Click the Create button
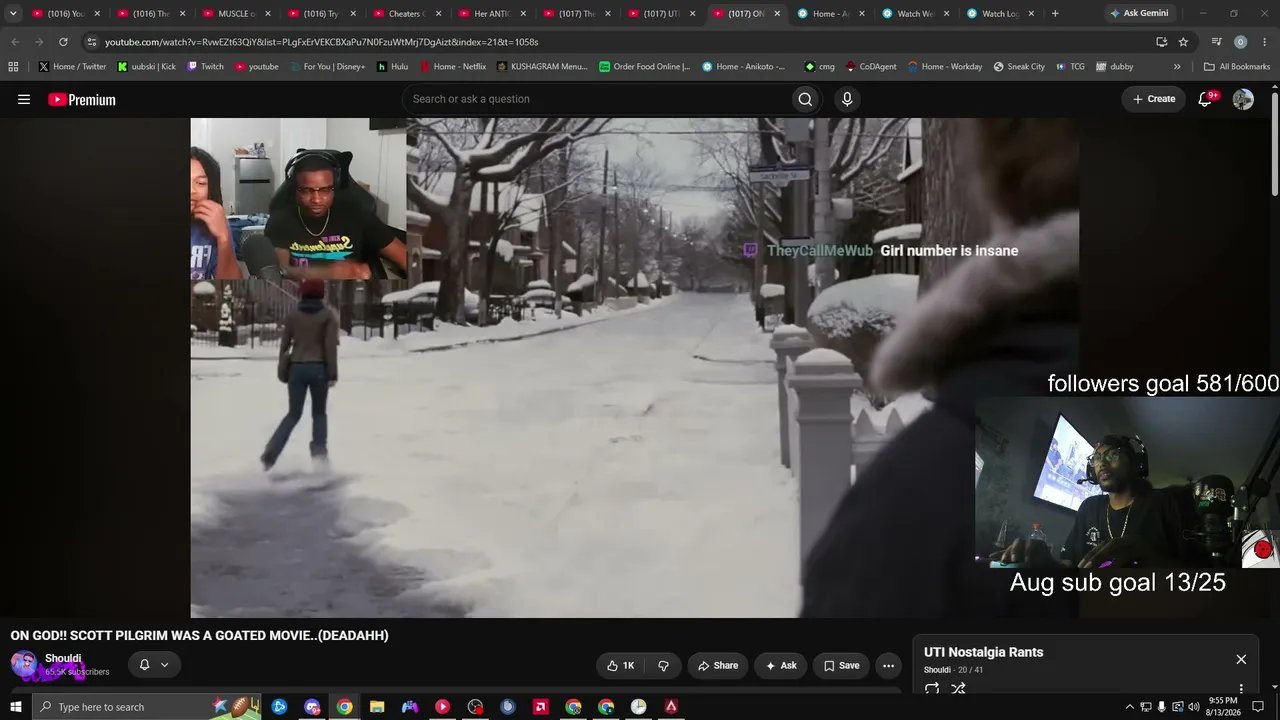This screenshot has width=1280, height=720. click(x=1153, y=99)
